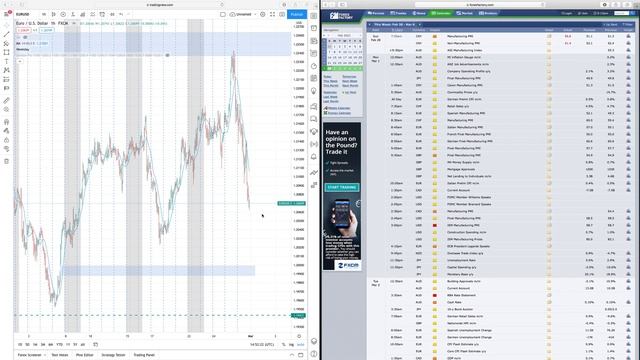This screenshot has width=640, height=360.
Task: Maximize the bottom panel
Action: coord(300,355)
